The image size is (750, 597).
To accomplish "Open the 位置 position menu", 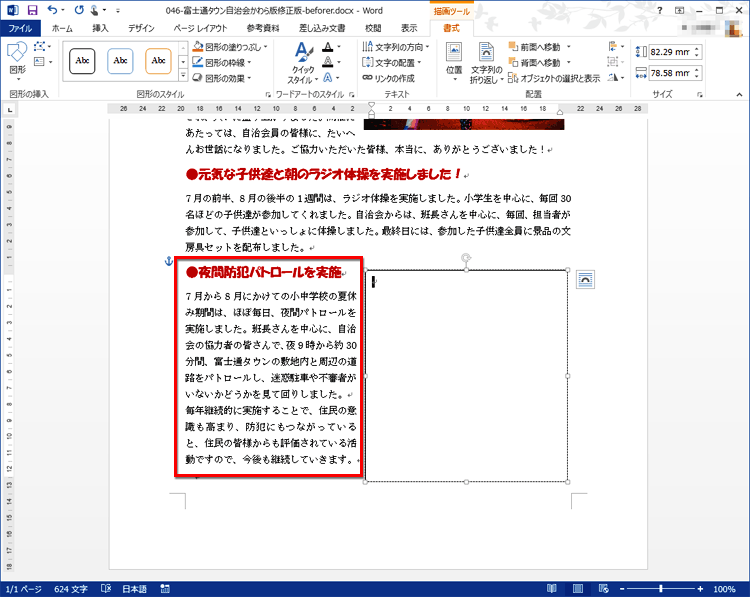I will coord(454,63).
